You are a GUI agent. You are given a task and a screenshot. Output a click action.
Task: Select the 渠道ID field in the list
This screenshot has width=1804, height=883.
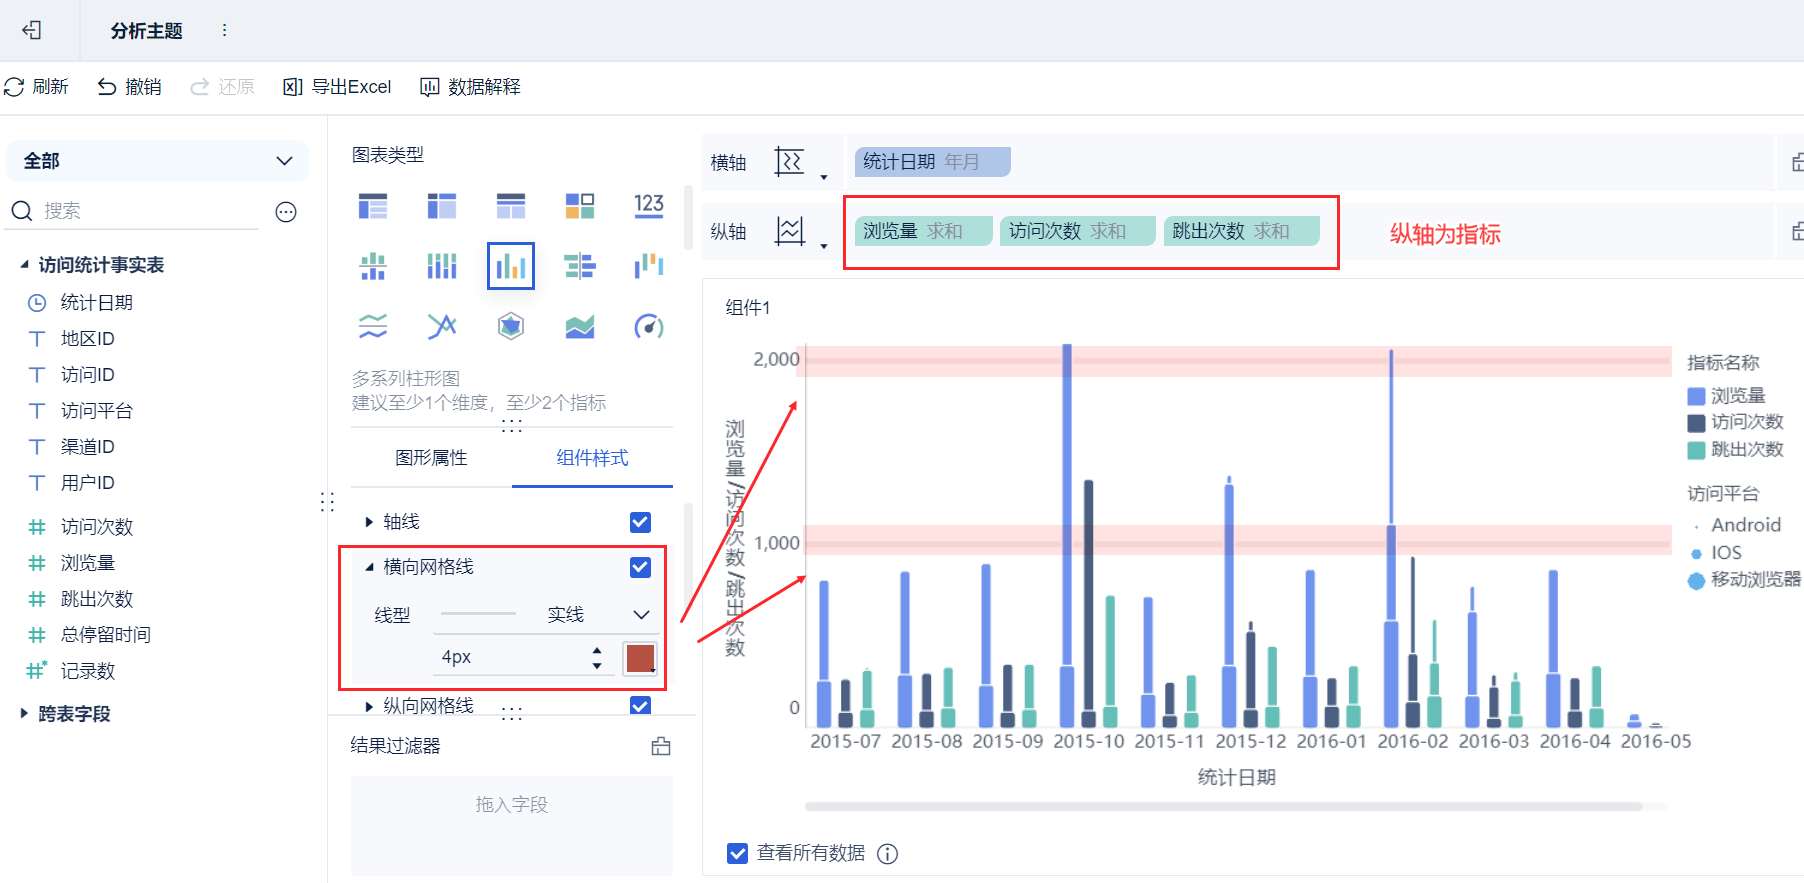point(88,447)
